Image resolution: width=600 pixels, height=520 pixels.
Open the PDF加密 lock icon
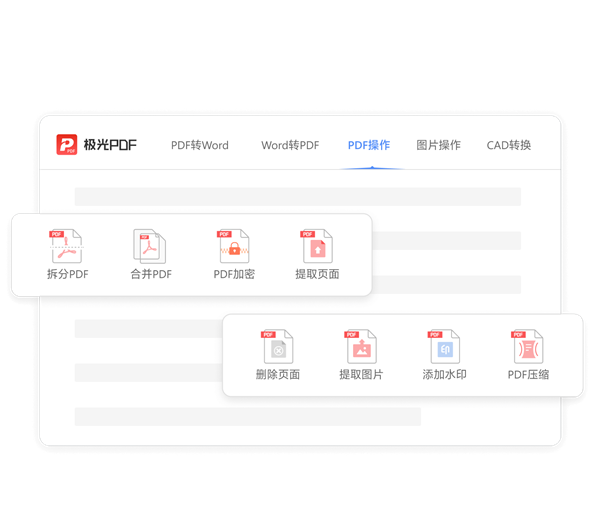pos(233,246)
